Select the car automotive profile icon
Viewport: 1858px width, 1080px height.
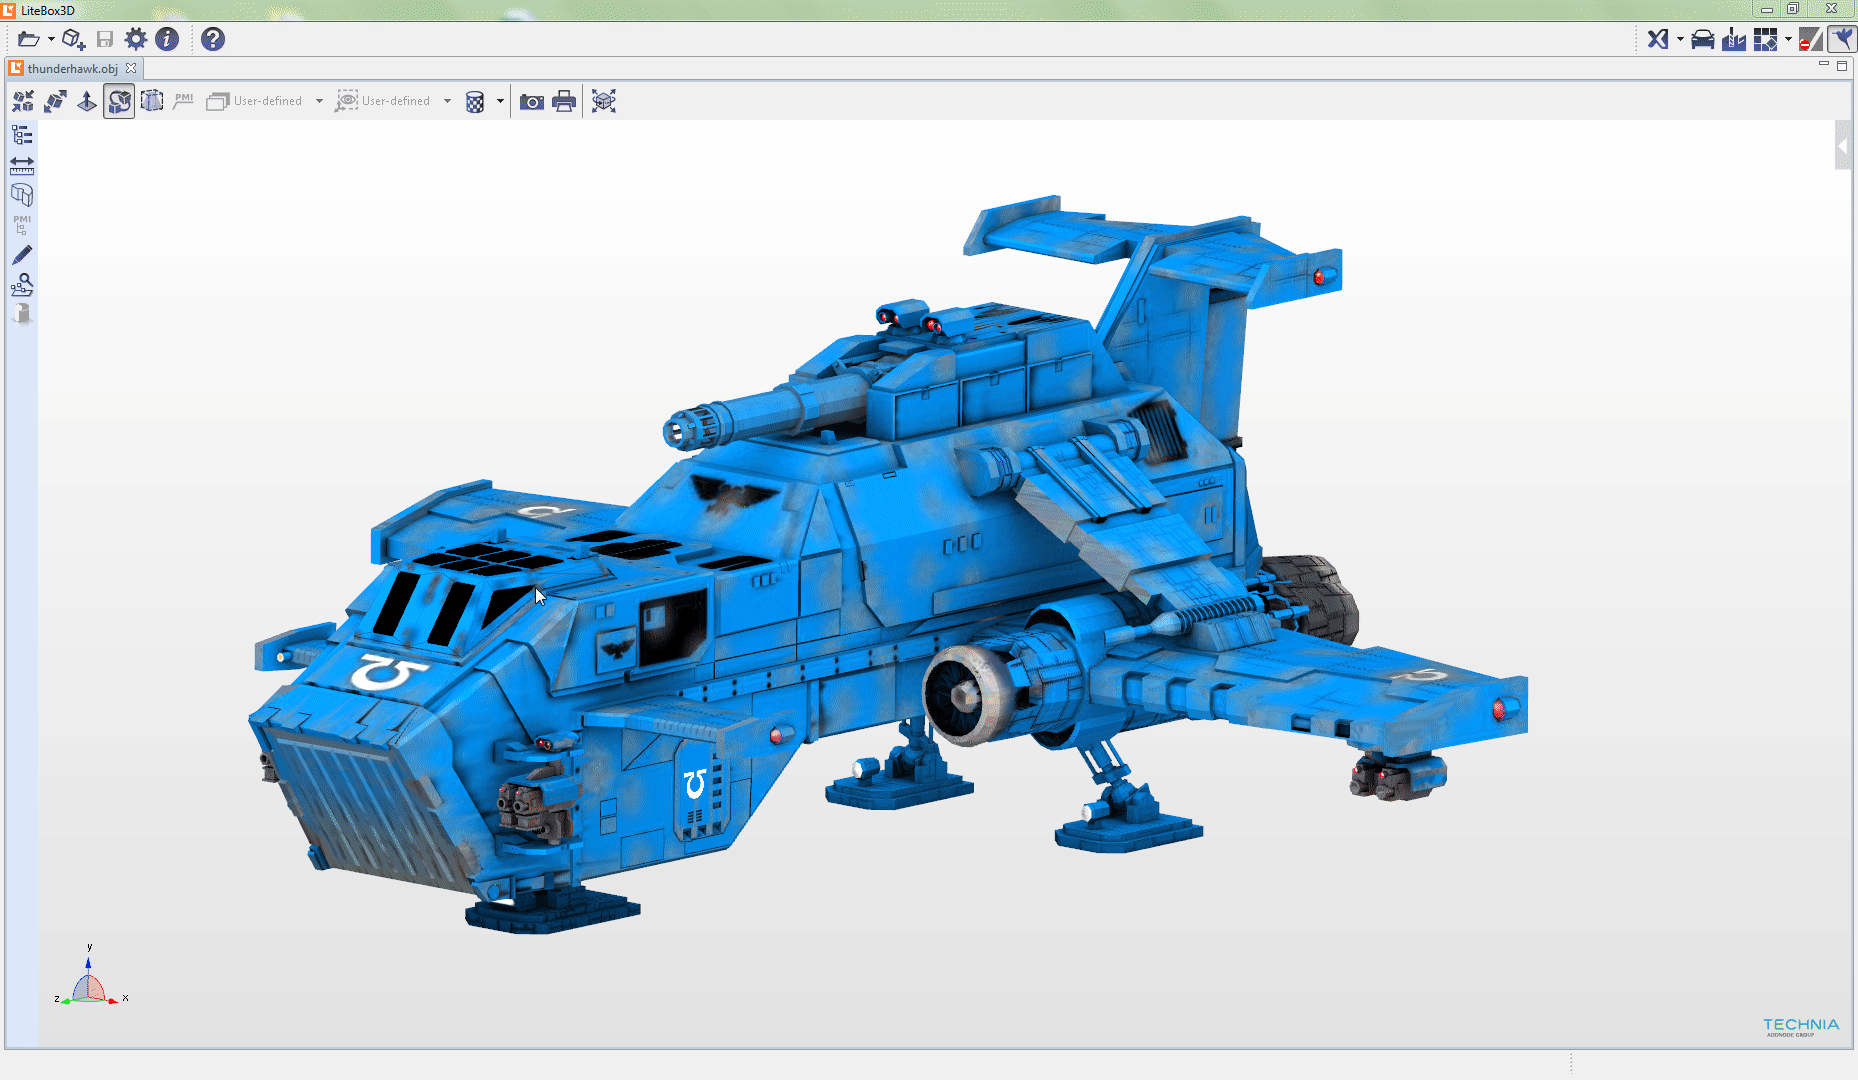pyautogui.click(x=1703, y=39)
